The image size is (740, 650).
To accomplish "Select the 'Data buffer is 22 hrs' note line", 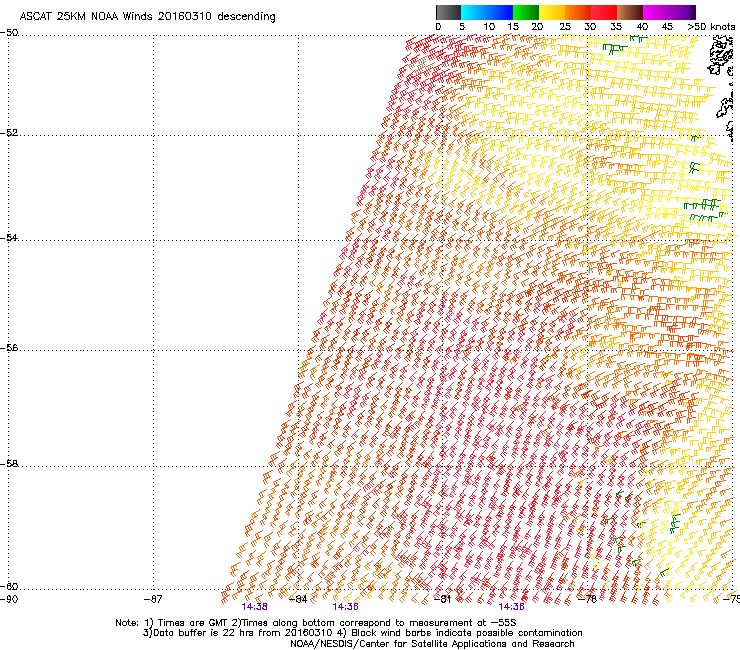I will [x=362, y=633].
